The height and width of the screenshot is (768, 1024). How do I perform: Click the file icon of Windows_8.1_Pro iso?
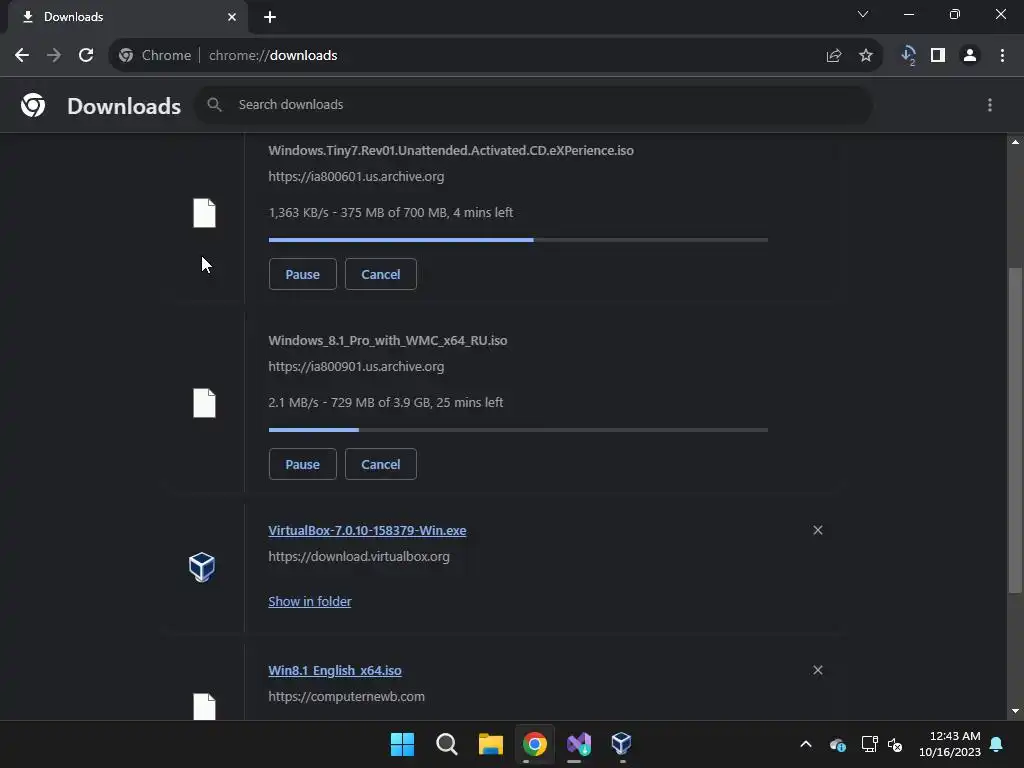(x=204, y=403)
